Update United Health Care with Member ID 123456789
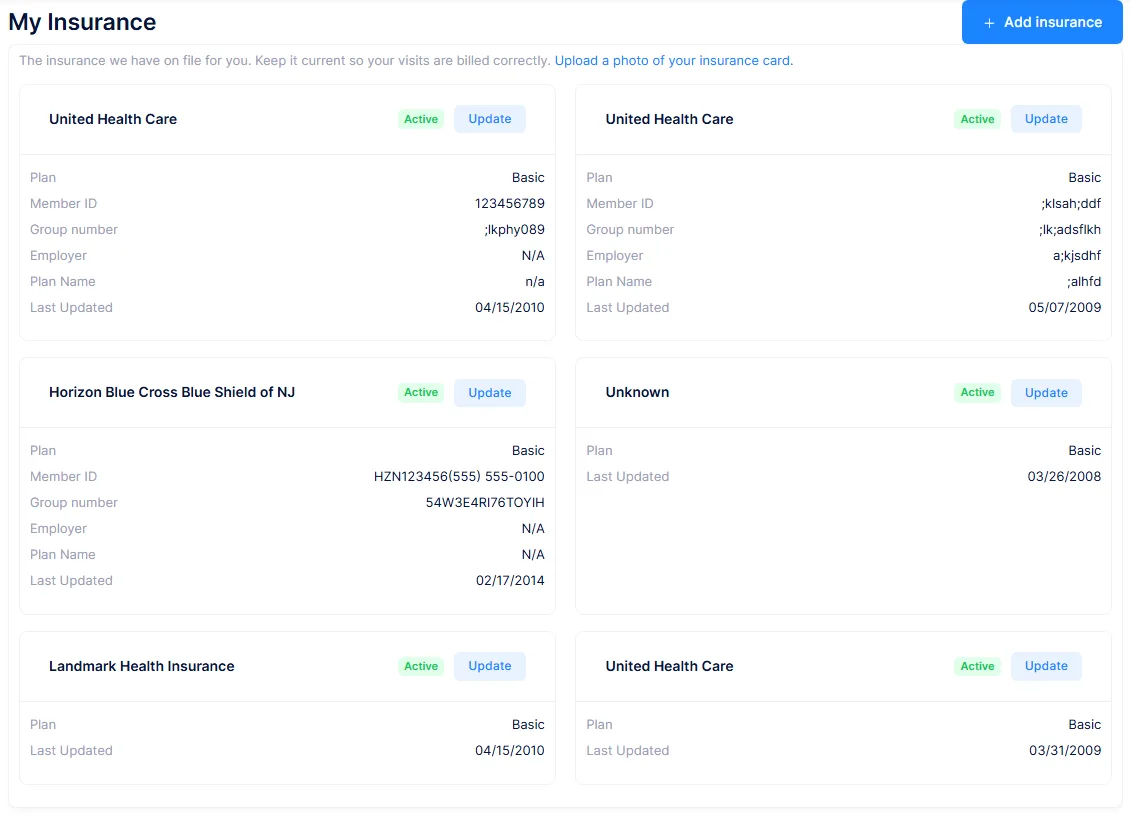The width and height of the screenshot is (1131, 816). tap(490, 119)
